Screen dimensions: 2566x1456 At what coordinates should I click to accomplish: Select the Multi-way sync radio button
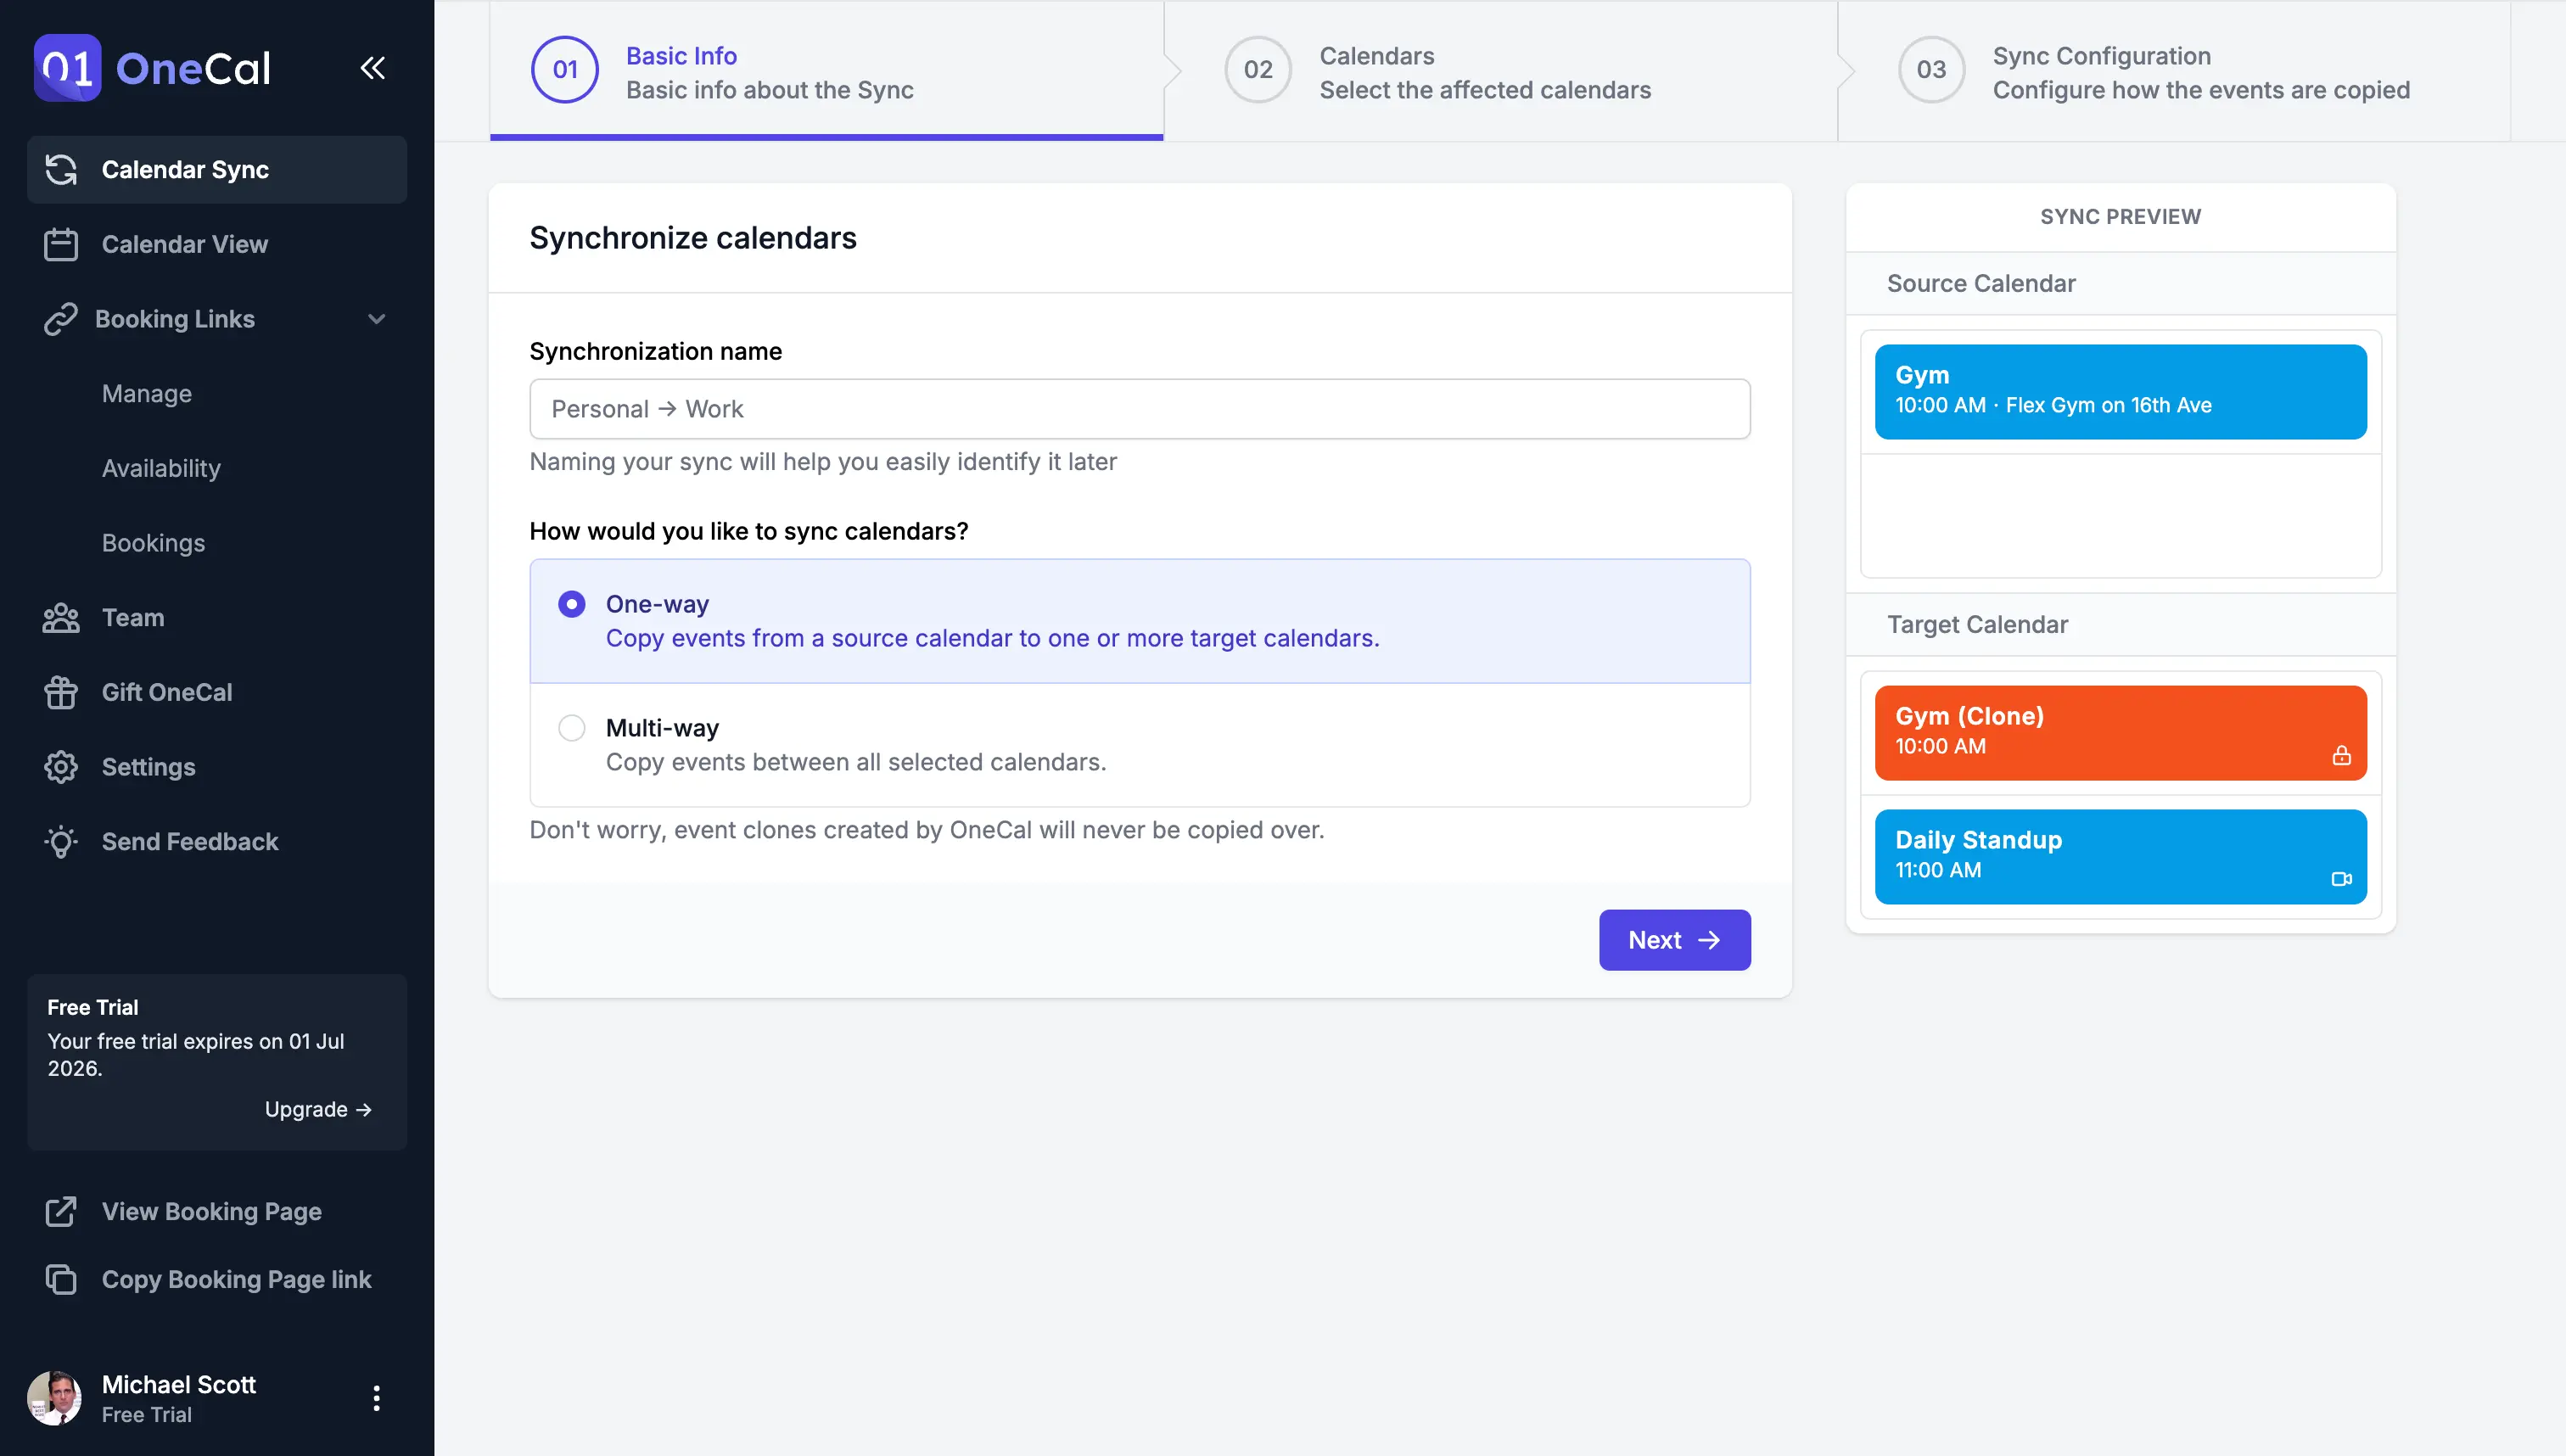[571, 726]
